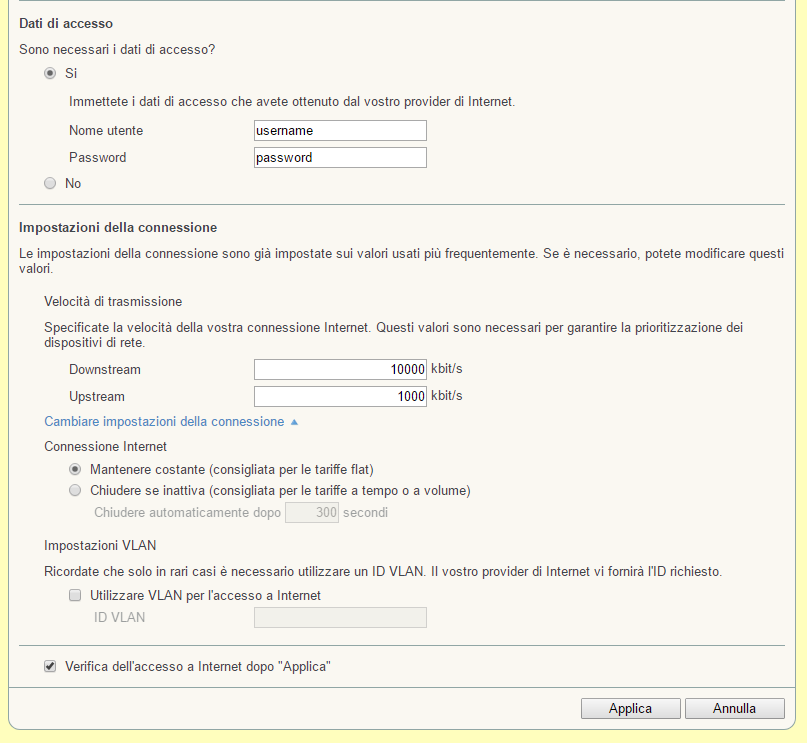This screenshot has width=807, height=743.
Task: Click into the Password input field
Action: click(x=340, y=157)
